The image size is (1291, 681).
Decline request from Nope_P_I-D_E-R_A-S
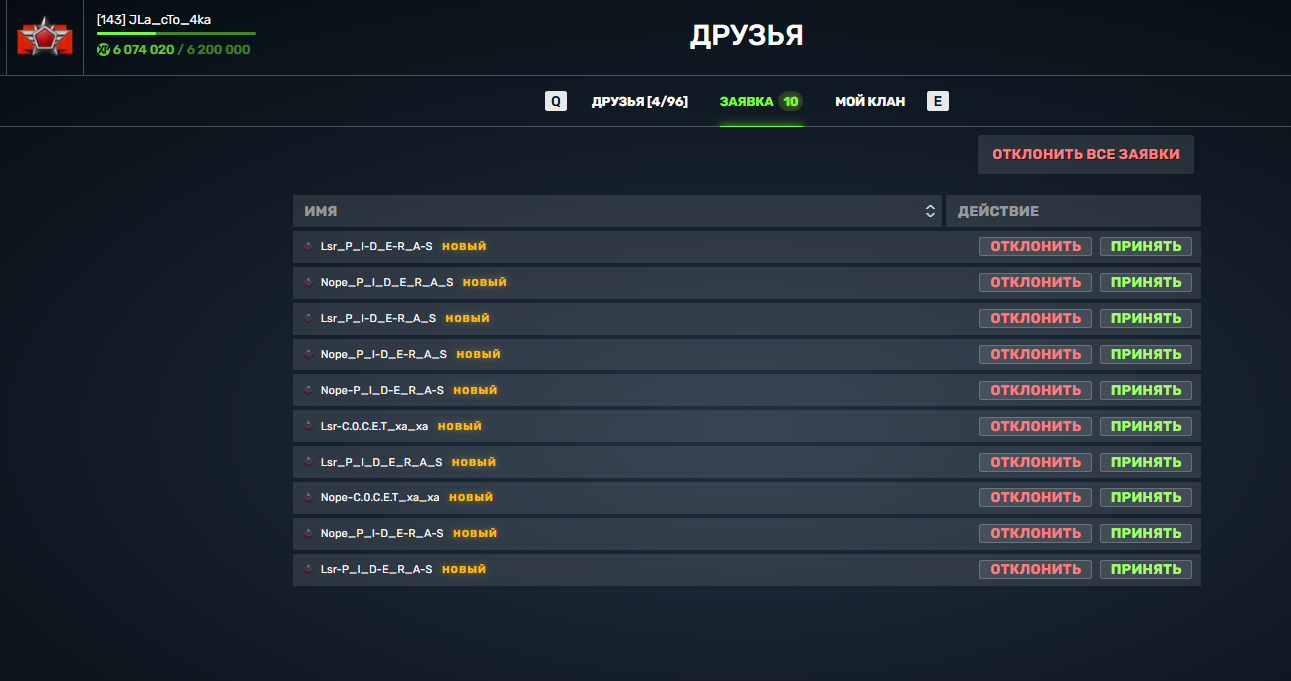1035,533
